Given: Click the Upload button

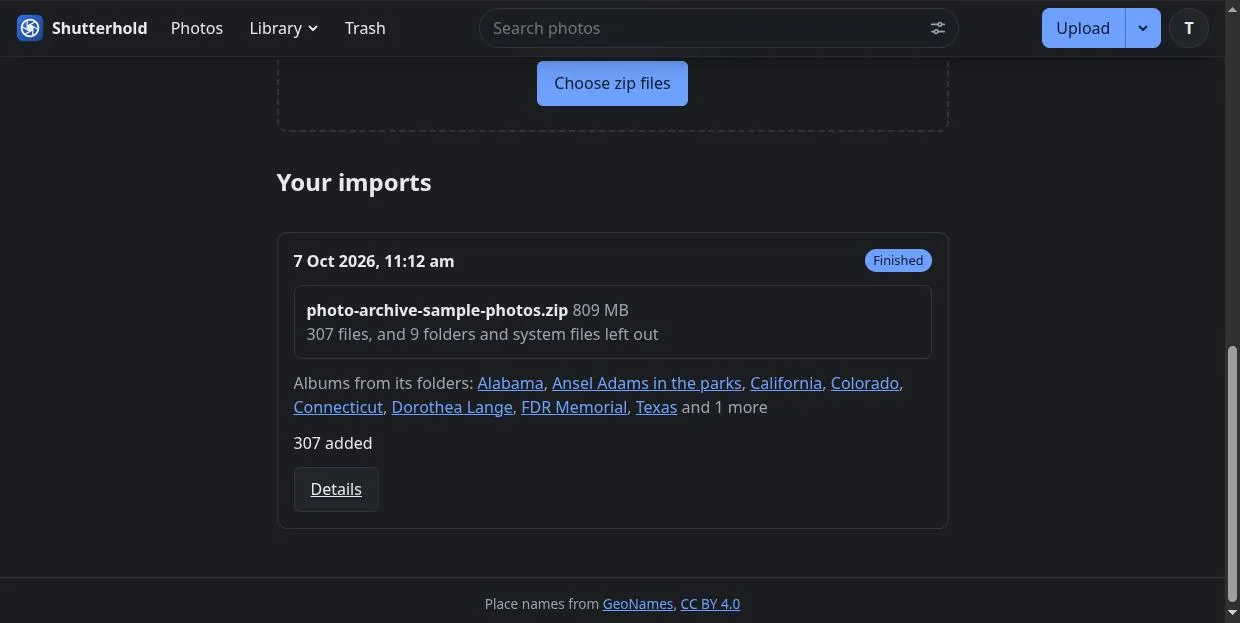Looking at the screenshot, I should (x=1083, y=28).
